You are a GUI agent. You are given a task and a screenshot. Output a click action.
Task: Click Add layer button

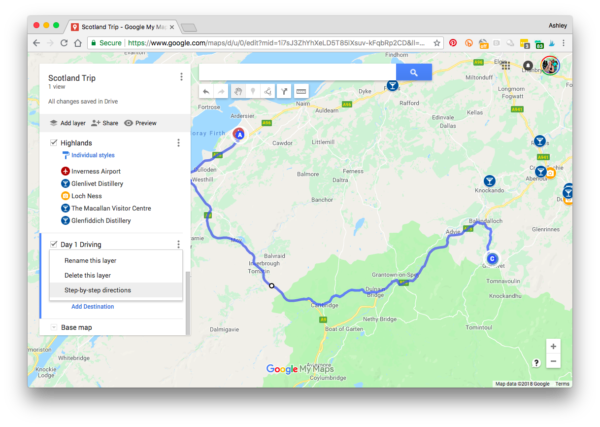coord(68,123)
